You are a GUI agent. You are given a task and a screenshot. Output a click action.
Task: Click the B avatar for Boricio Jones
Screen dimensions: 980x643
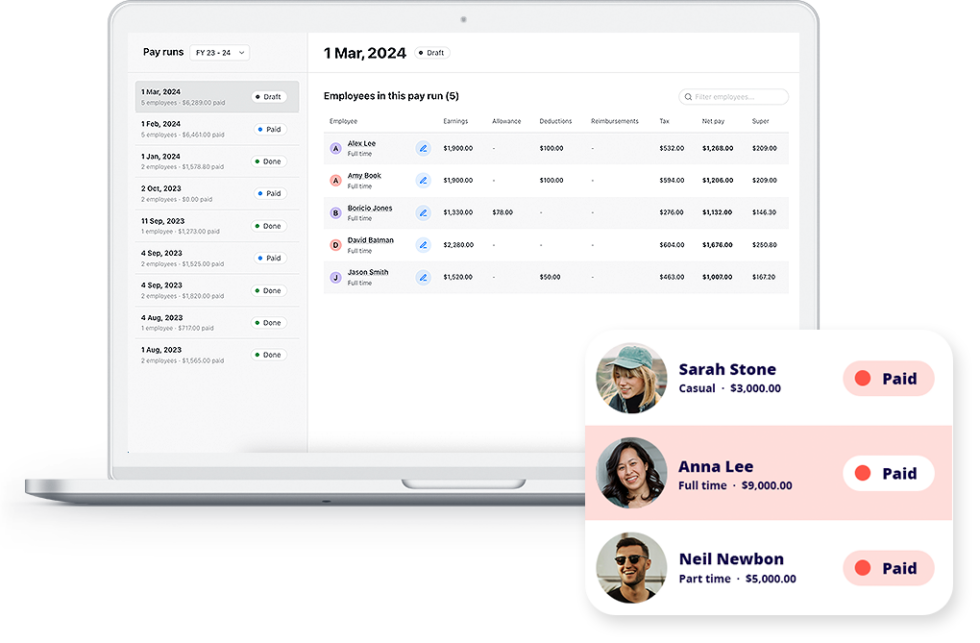[x=336, y=213]
